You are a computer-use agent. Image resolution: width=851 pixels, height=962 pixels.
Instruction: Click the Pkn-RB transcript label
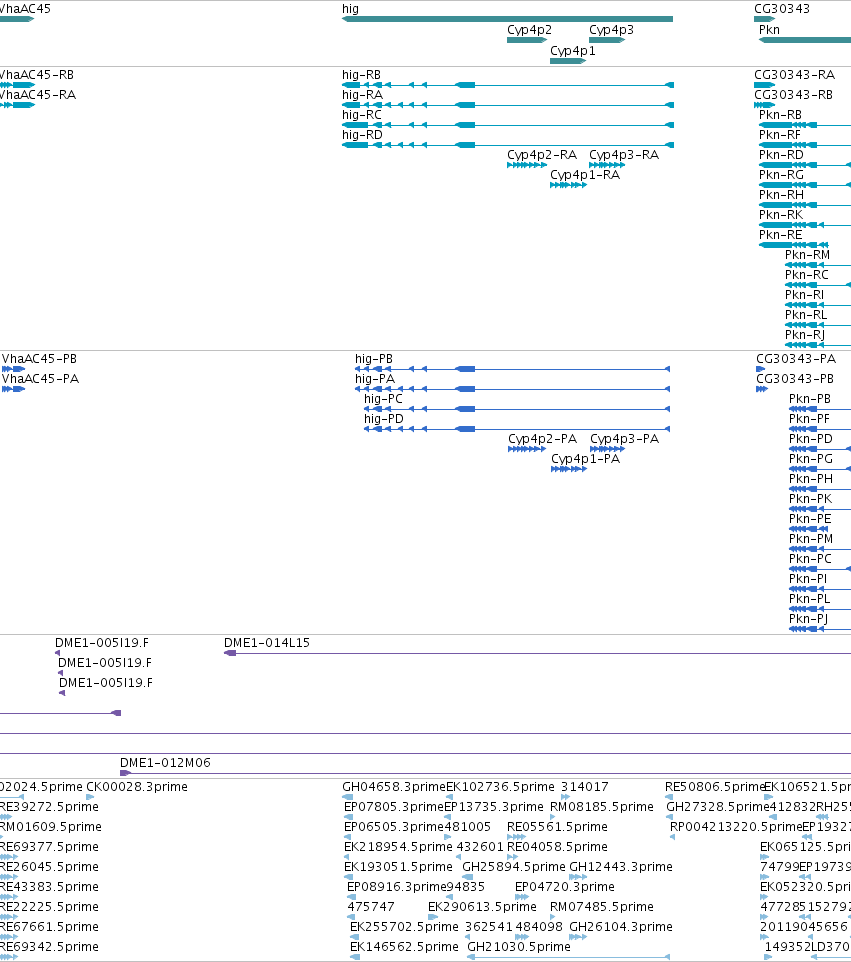tap(780, 115)
